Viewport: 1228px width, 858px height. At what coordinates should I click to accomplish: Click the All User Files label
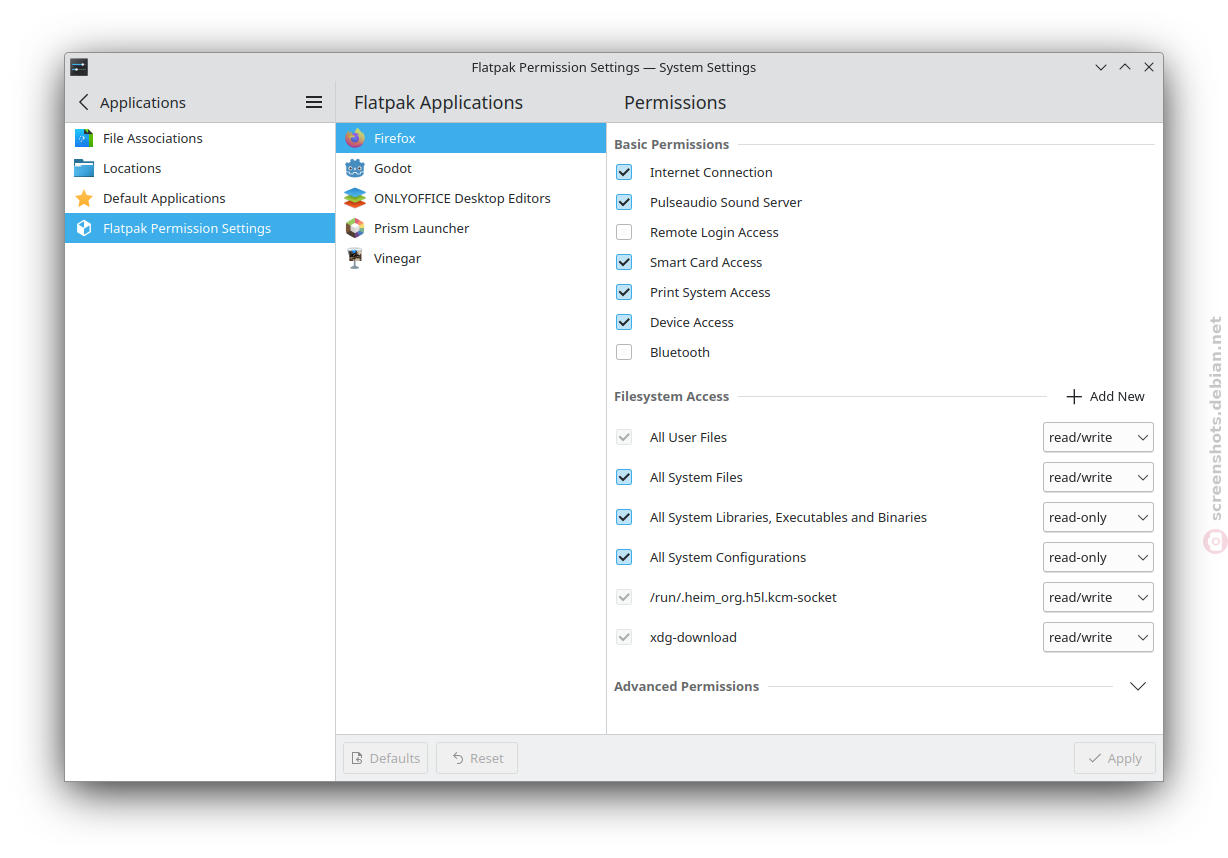pos(688,437)
